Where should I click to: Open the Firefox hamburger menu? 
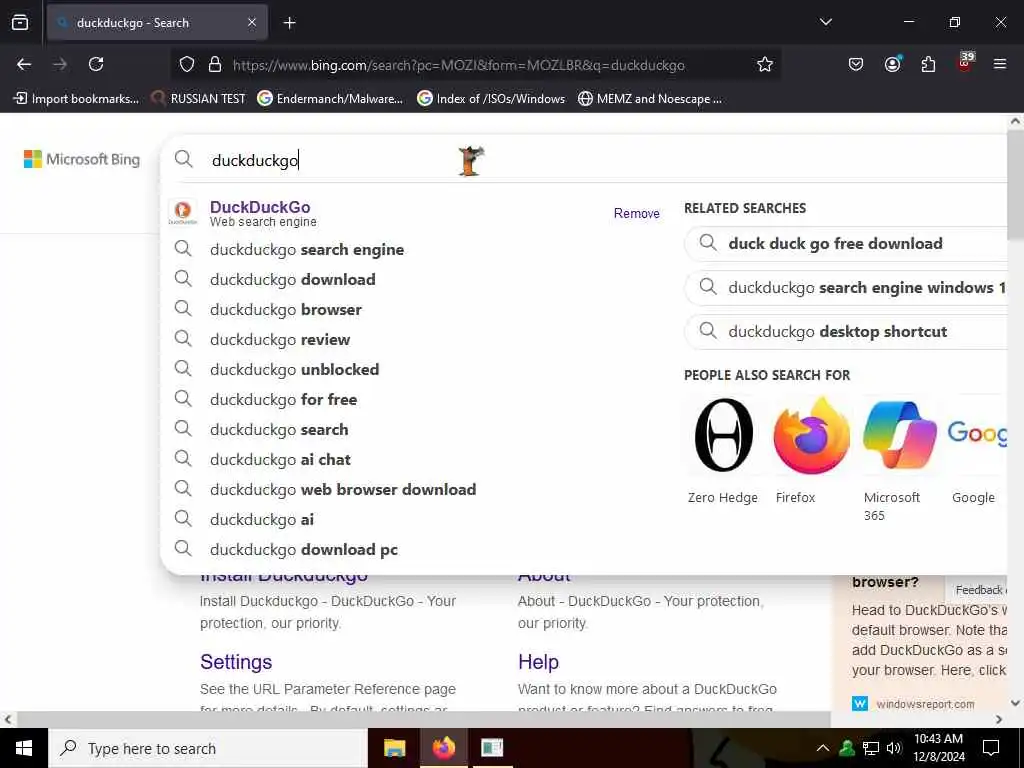coord(999,64)
